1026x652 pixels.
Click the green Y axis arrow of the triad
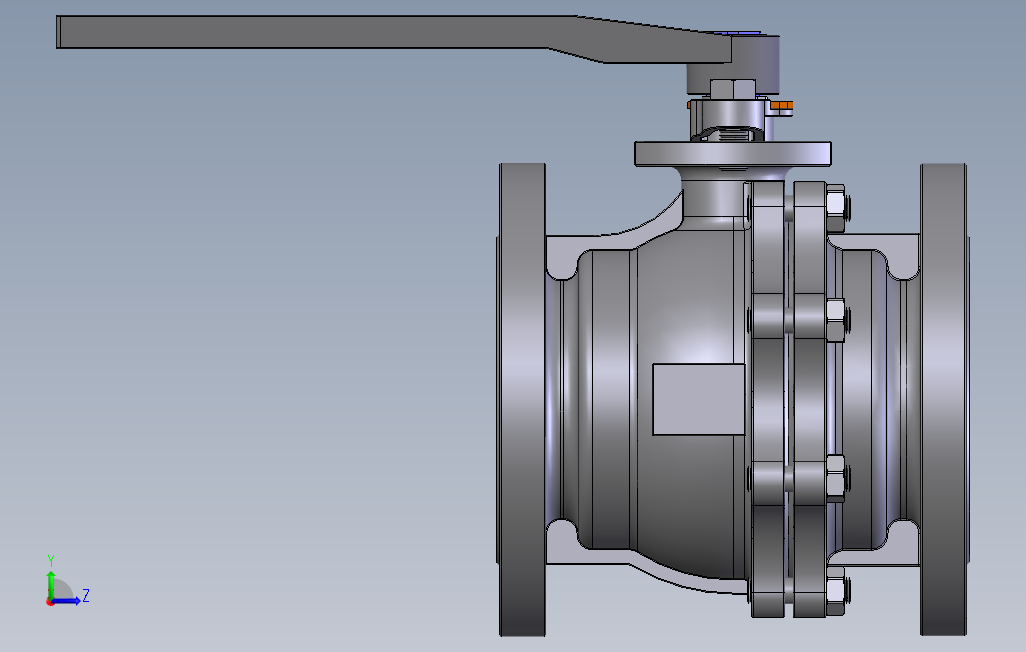pyautogui.click(x=51, y=585)
